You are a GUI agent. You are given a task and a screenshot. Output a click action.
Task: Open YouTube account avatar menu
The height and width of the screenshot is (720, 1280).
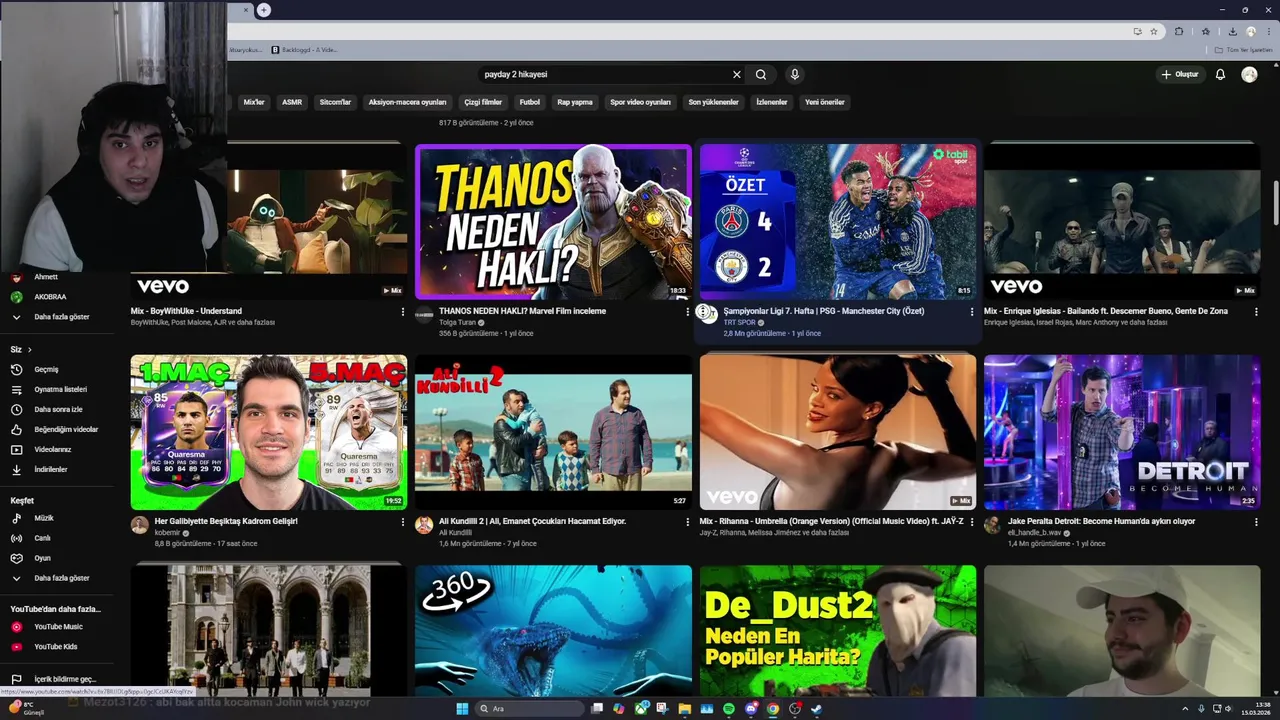tap(1249, 74)
